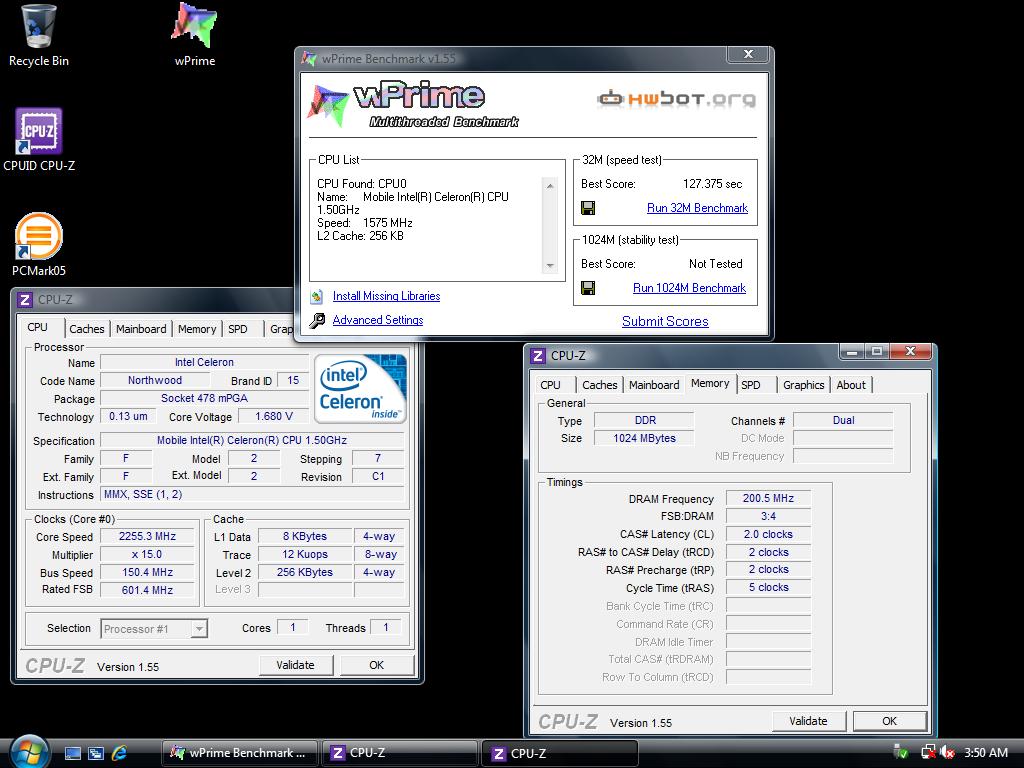Switch to CPU tab in right CPU-Z
Viewport: 1024px width, 768px height.
(551, 385)
